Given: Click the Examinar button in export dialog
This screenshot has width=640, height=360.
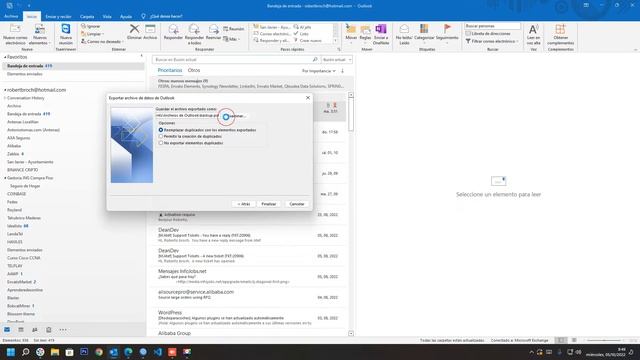Looking at the screenshot, I should point(235,116).
